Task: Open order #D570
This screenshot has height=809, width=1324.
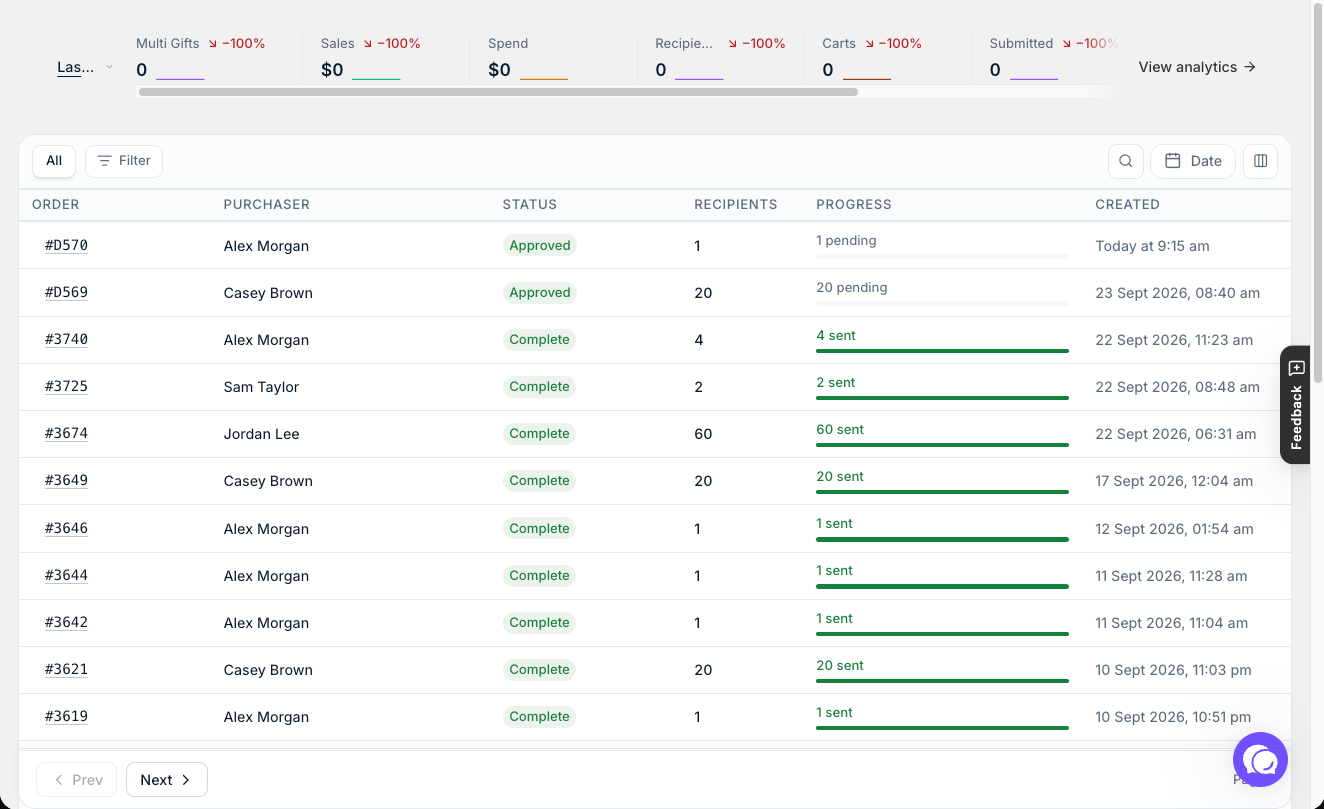Action: click(x=67, y=245)
